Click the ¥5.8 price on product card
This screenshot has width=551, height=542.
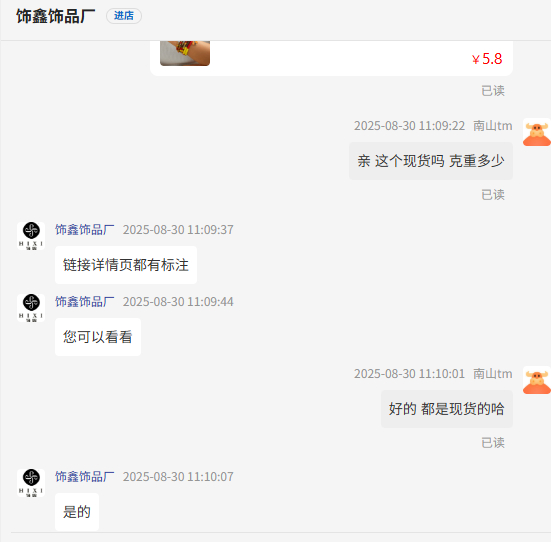pyautogui.click(x=487, y=59)
